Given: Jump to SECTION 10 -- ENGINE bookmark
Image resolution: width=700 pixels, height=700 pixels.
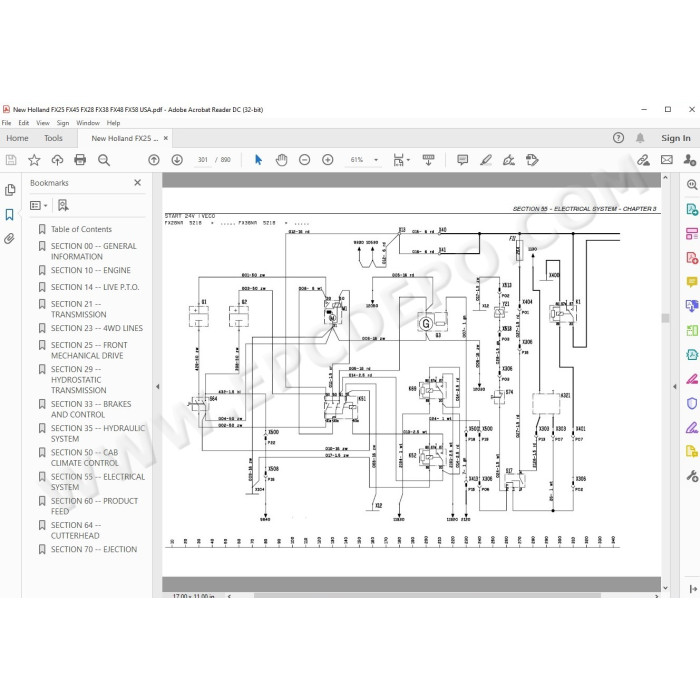Looking at the screenshot, I should (91, 270).
